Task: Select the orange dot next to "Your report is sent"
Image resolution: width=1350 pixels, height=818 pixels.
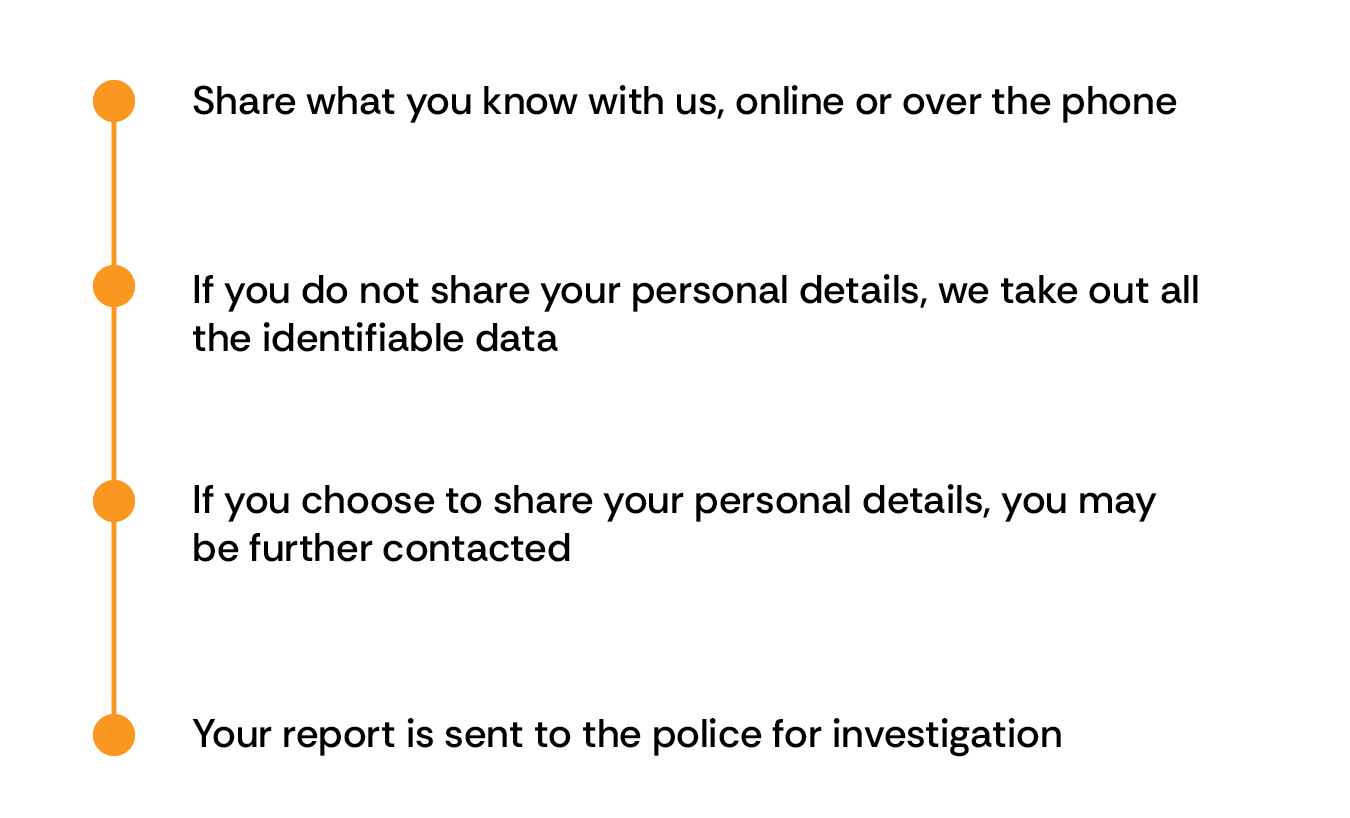Action: click(114, 734)
